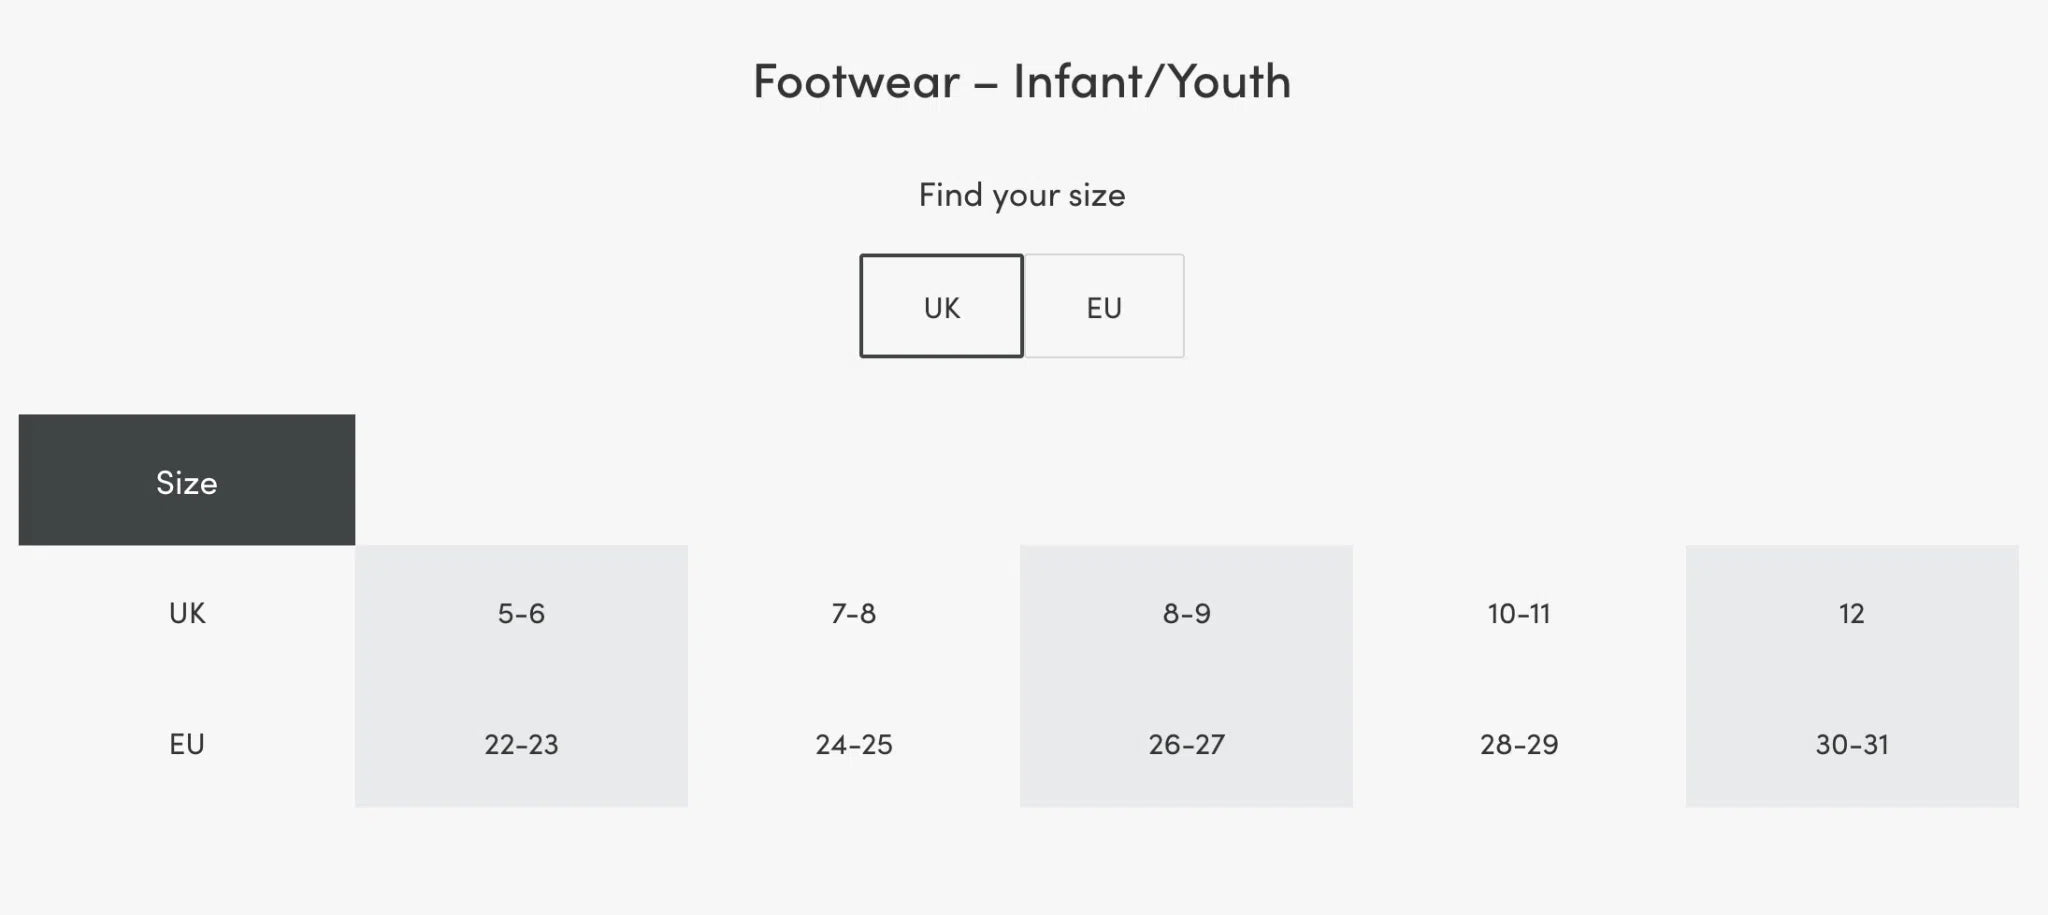Select the UK size standard
2048x915 pixels.
(x=940, y=306)
